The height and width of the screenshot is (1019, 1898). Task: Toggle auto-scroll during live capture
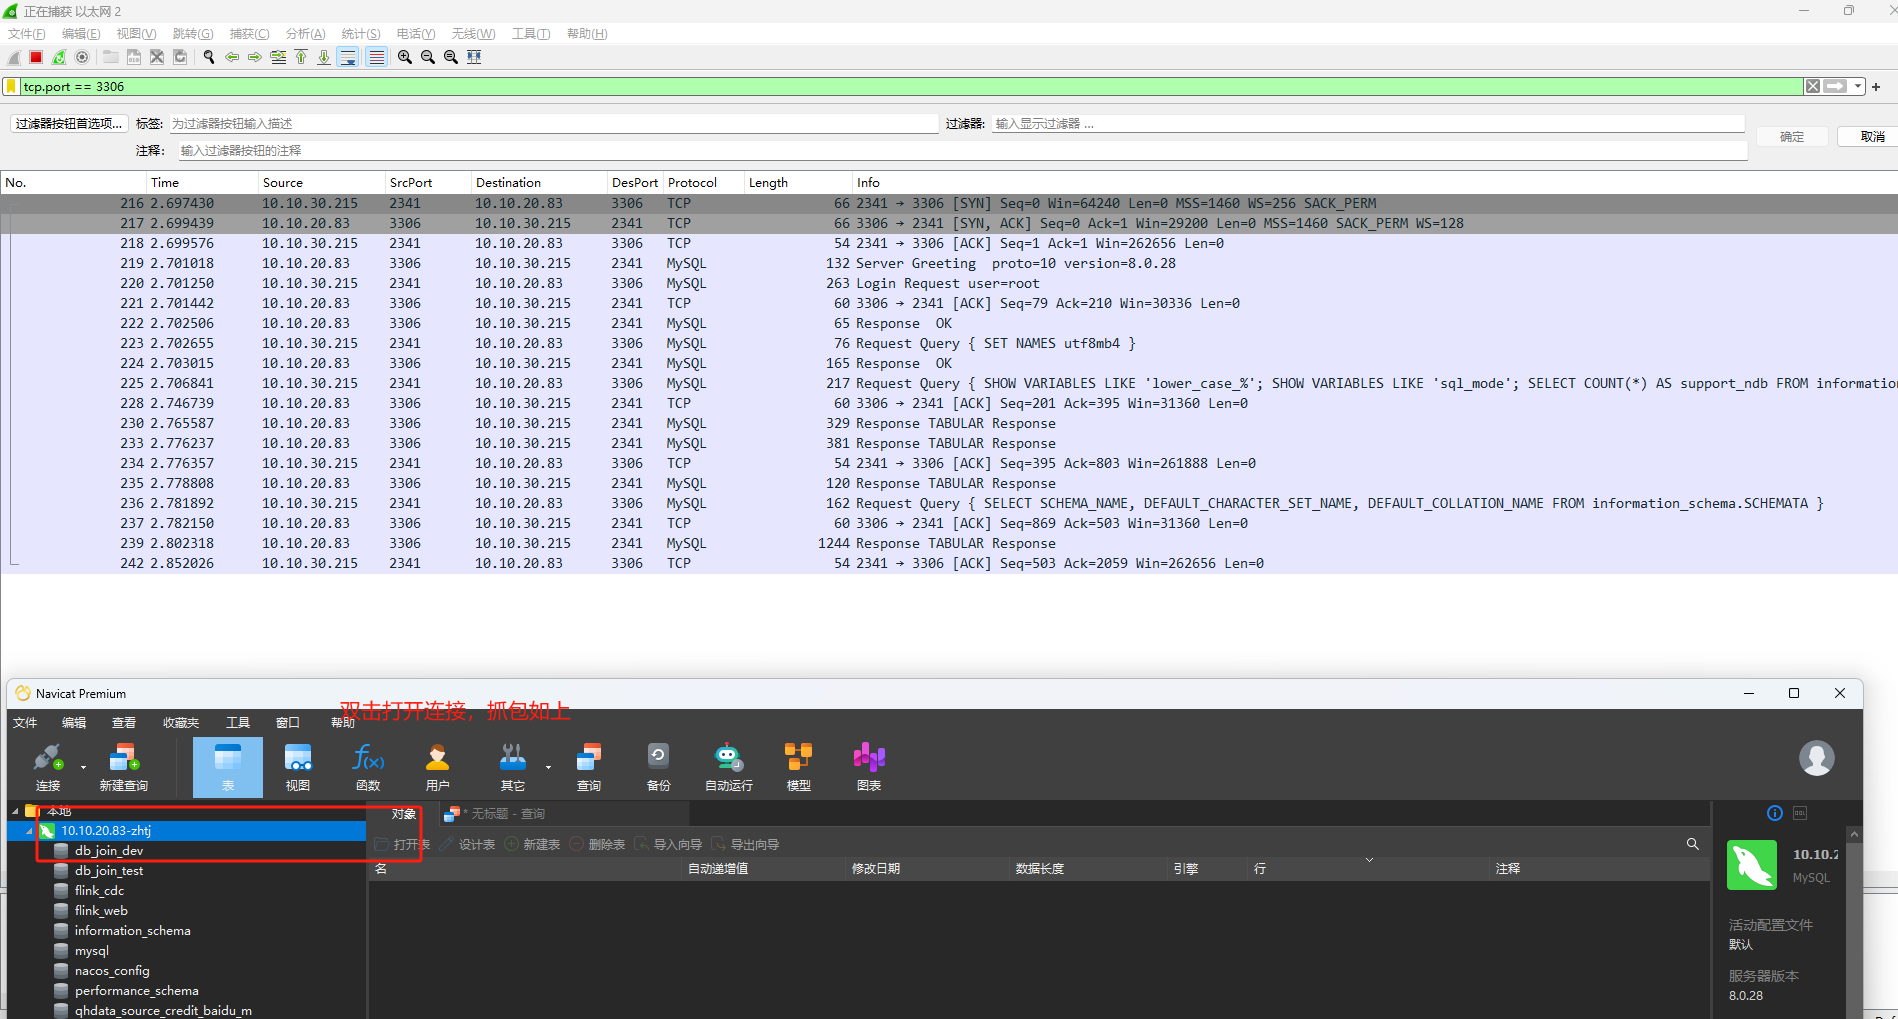348,57
